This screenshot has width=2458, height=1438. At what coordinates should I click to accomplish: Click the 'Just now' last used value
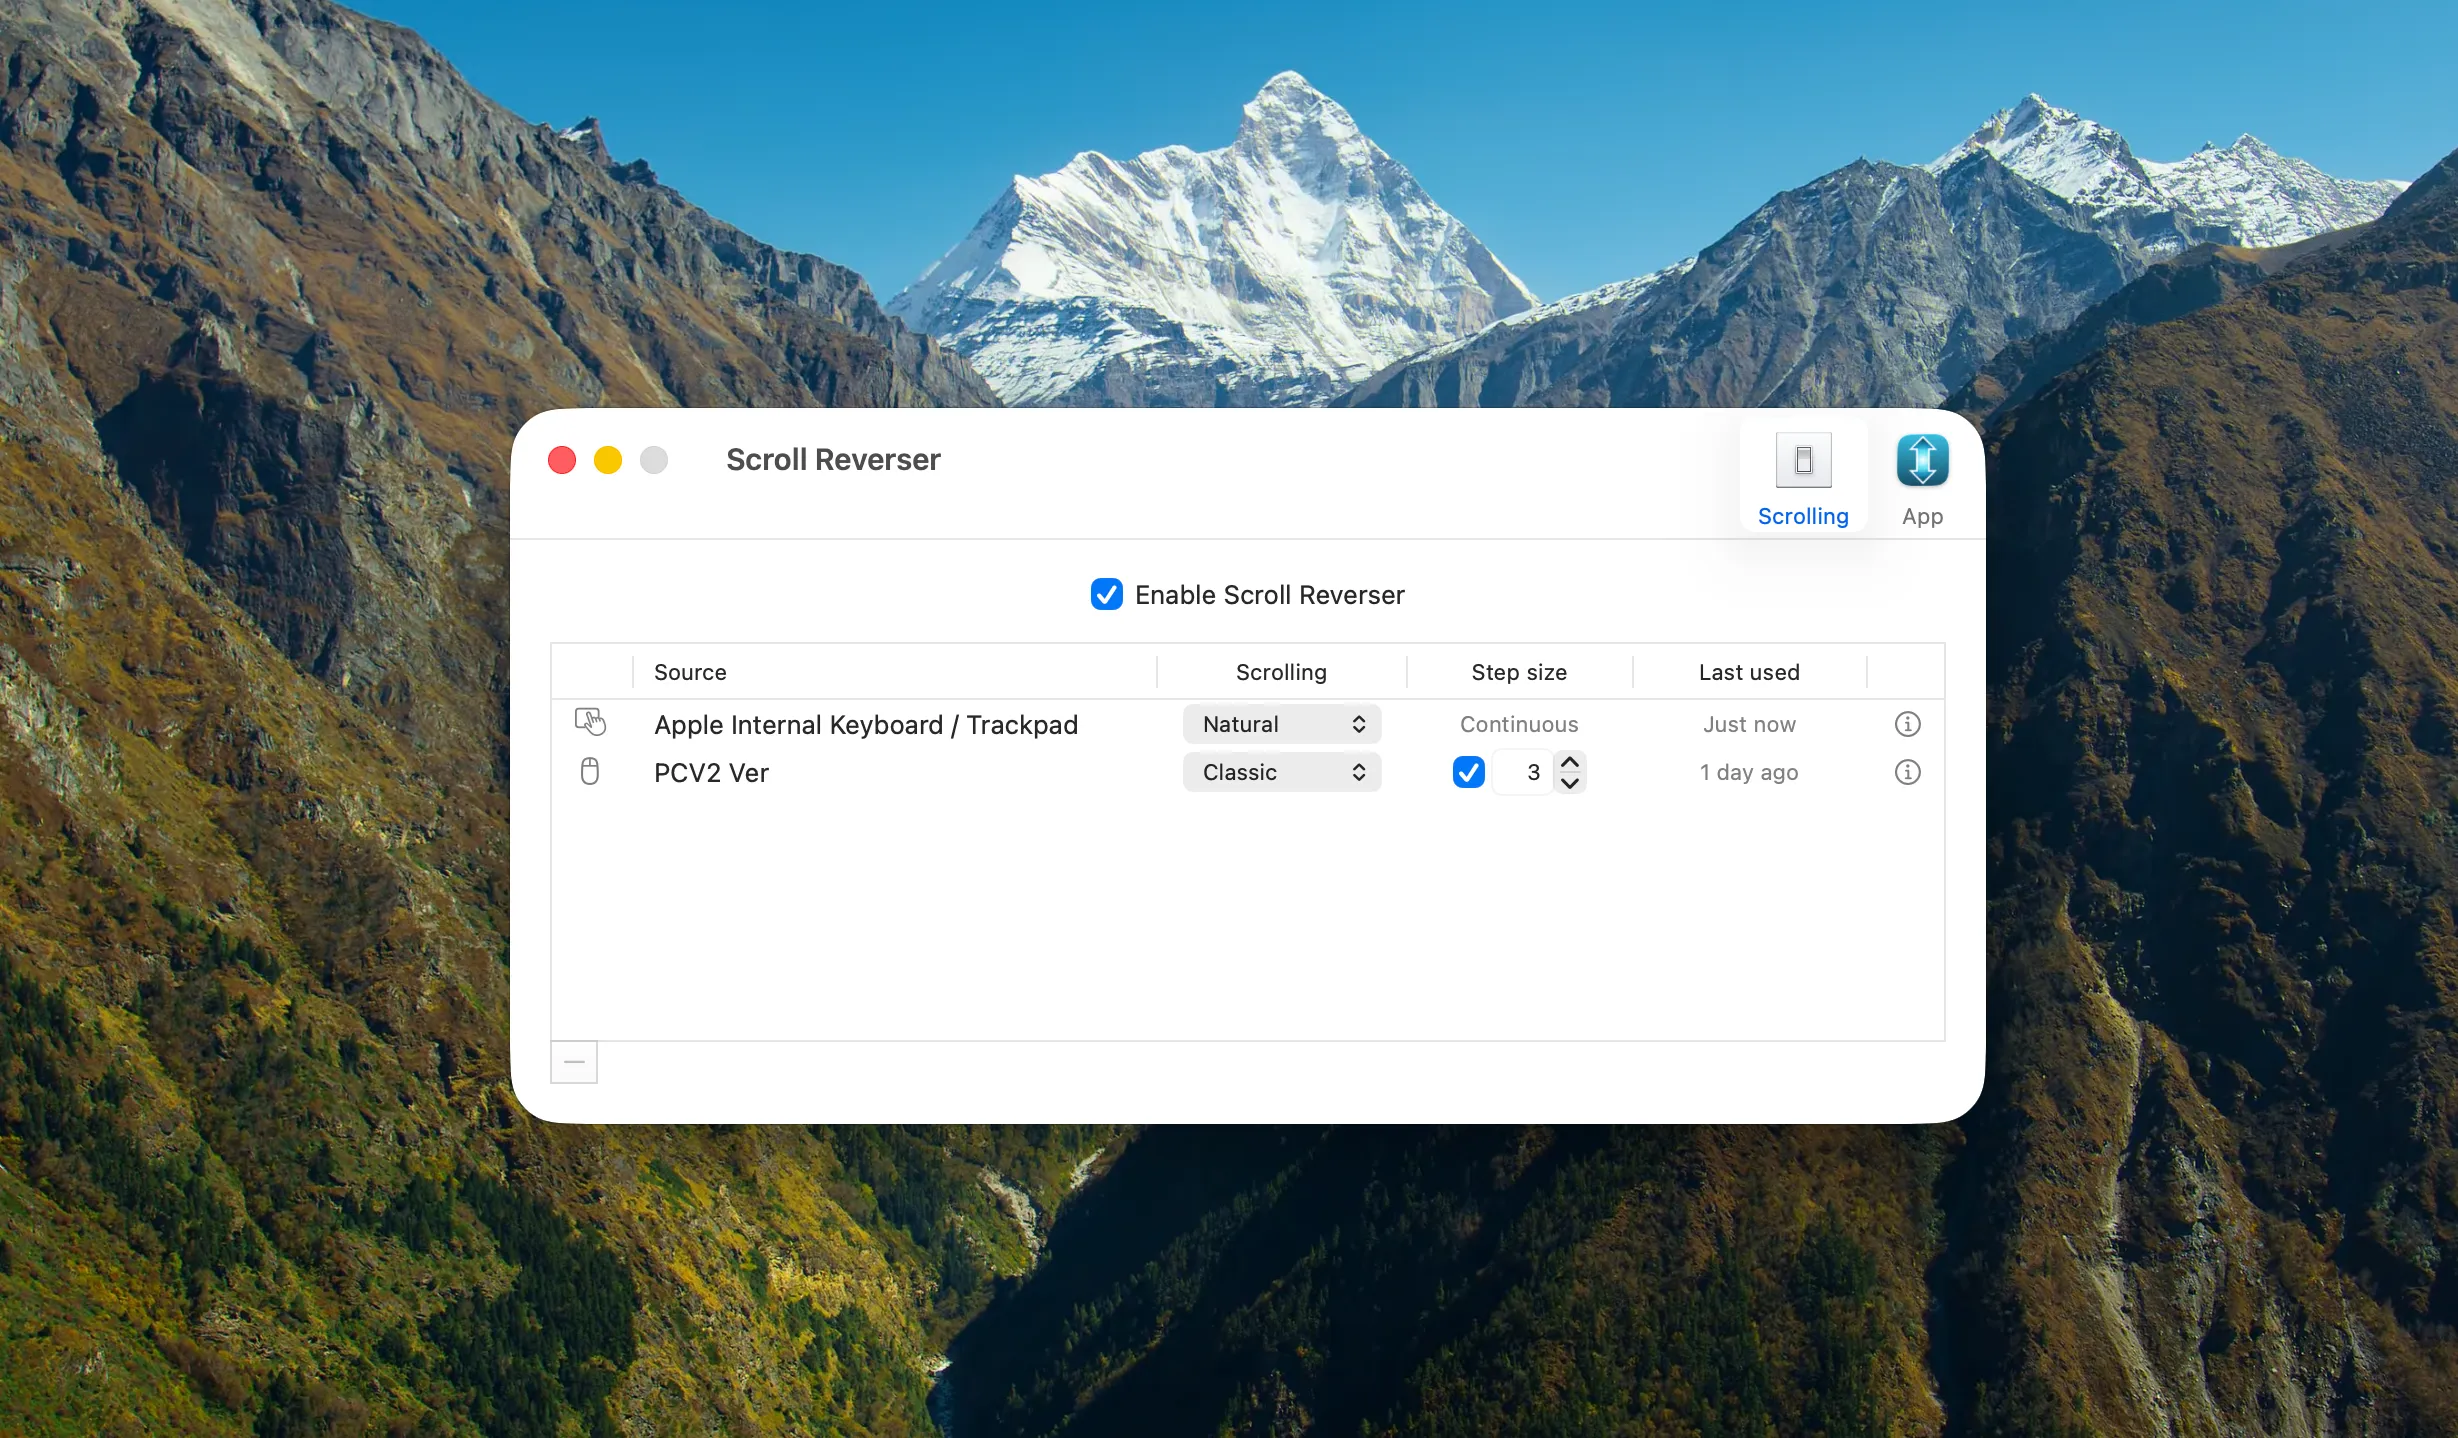1749,724
